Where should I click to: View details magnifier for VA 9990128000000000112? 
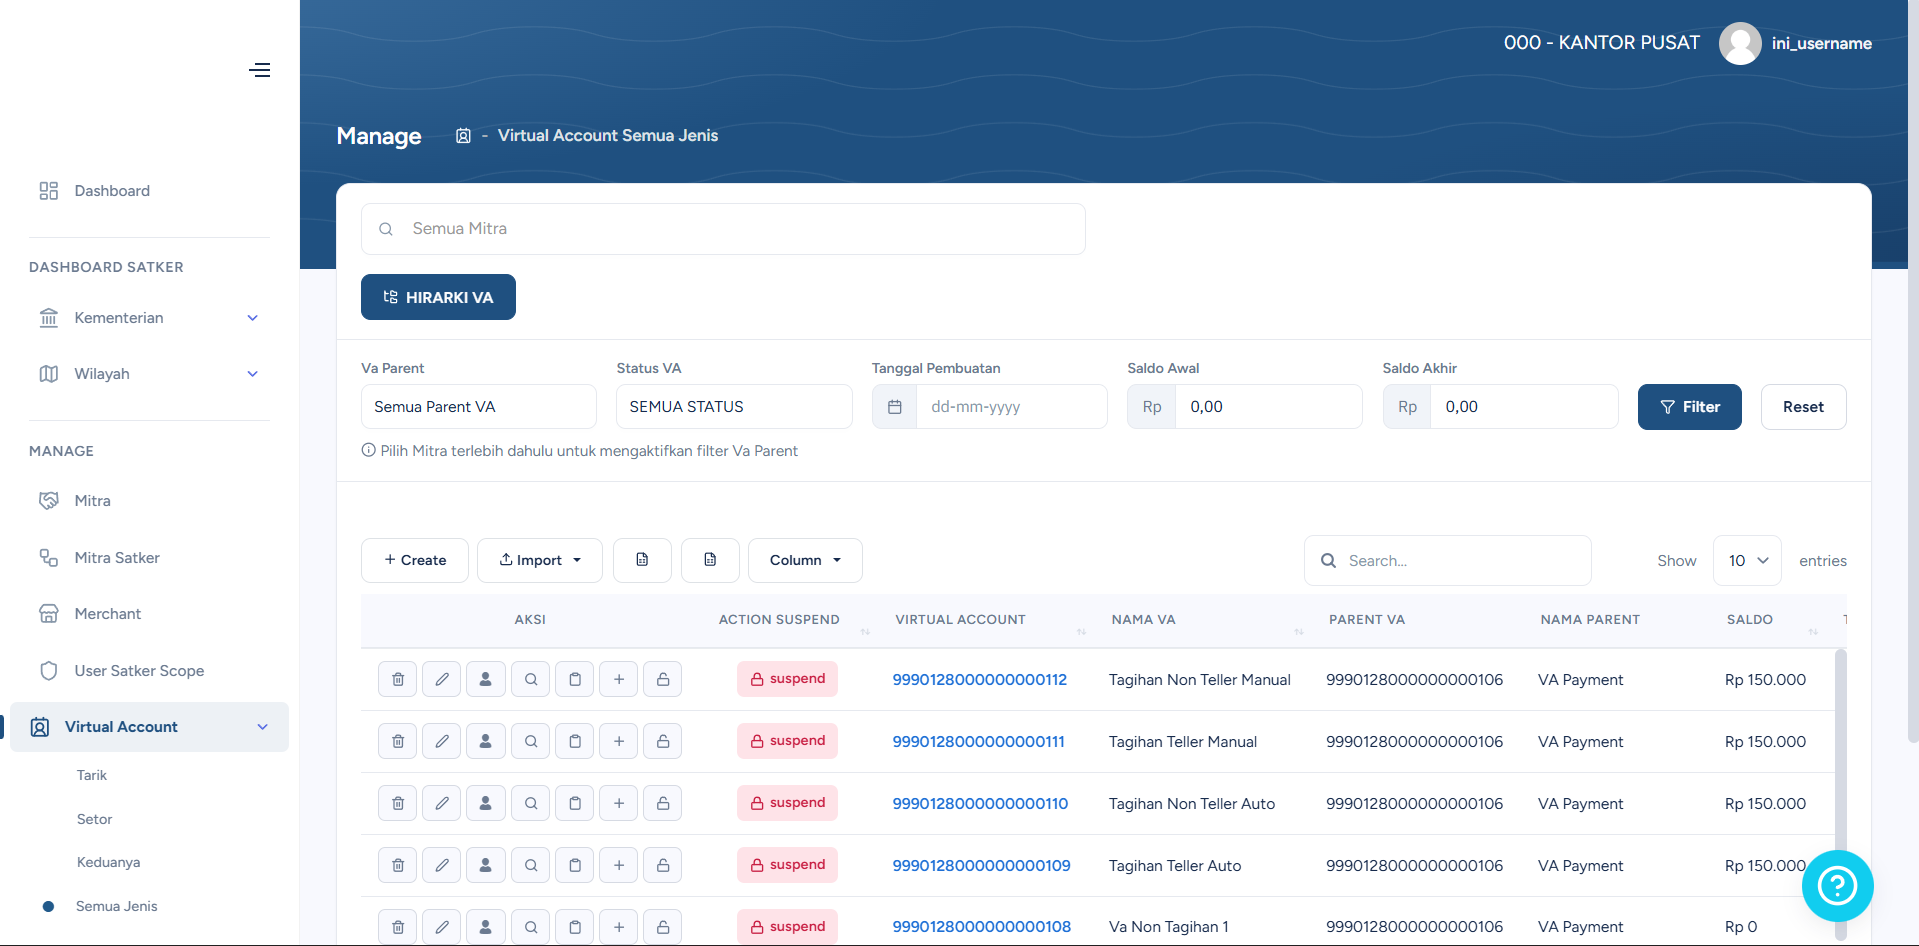point(531,679)
